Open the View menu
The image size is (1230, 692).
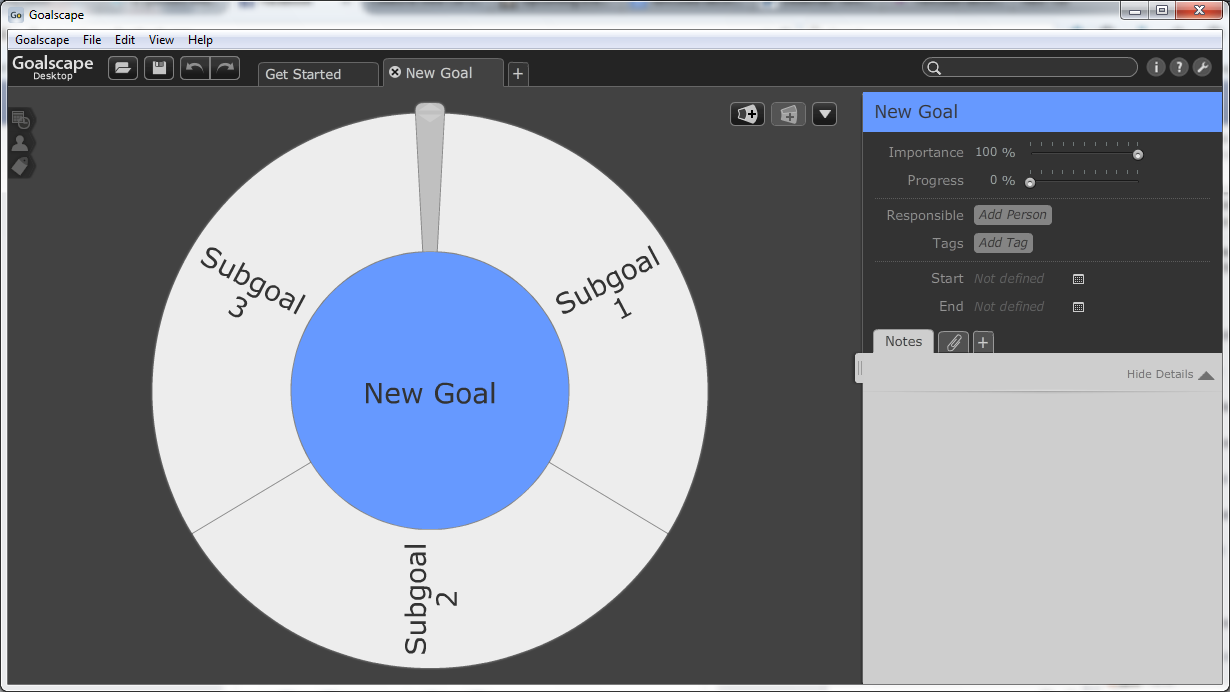click(161, 40)
